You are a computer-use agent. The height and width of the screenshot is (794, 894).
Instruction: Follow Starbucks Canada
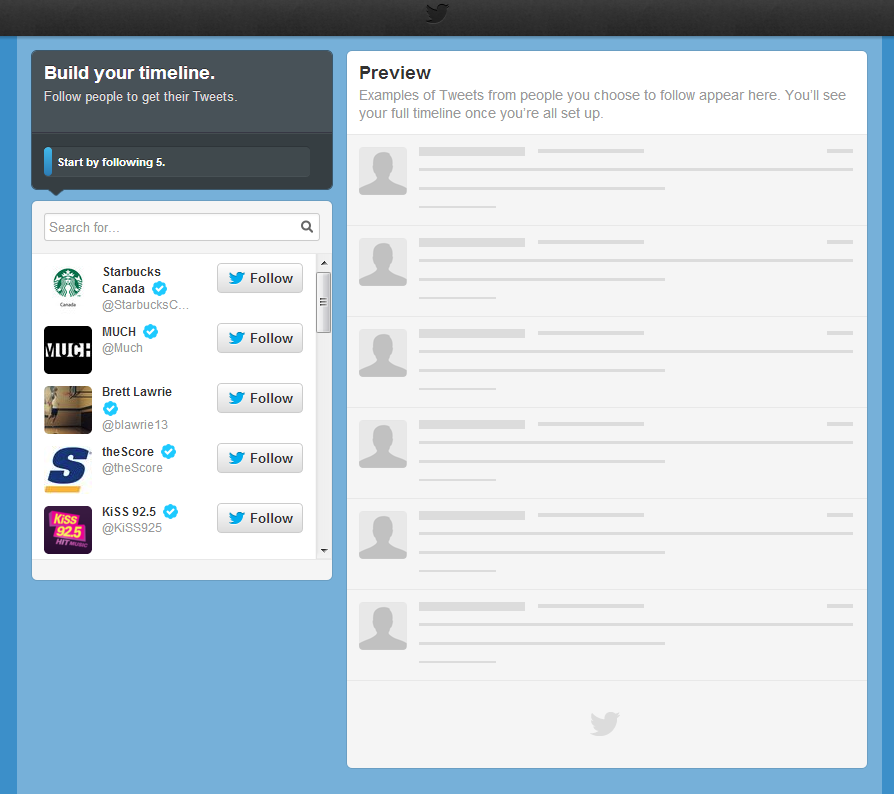tap(259, 278)
